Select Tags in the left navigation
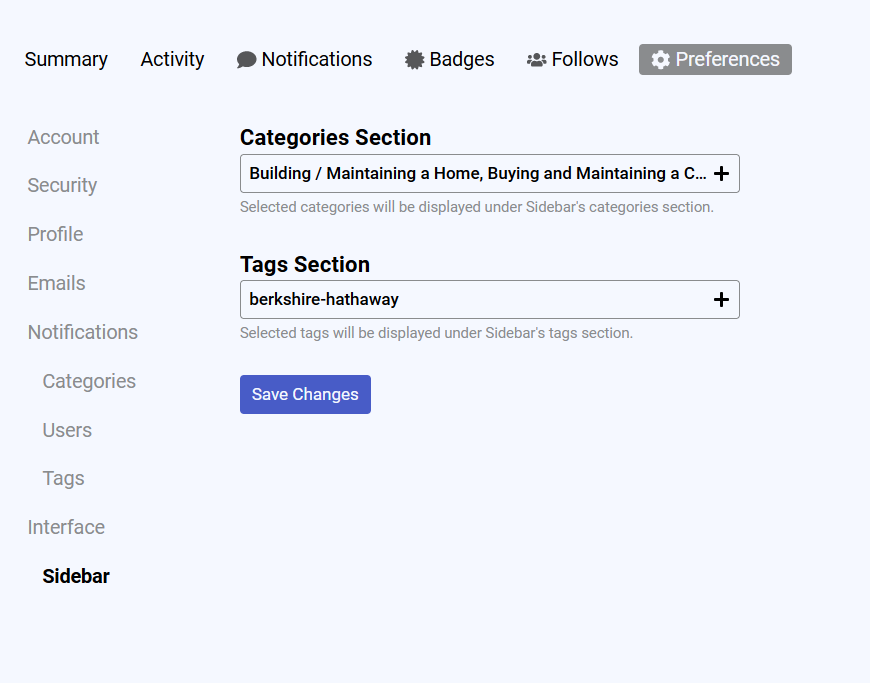The height and width of the screenshot is (683, 870). click(63, 478)
